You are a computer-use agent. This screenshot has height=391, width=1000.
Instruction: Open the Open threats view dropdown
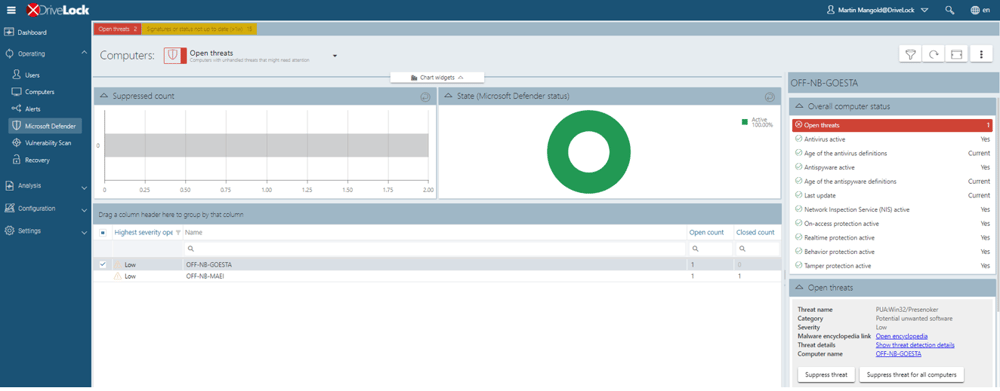click(x=334, y=56)
